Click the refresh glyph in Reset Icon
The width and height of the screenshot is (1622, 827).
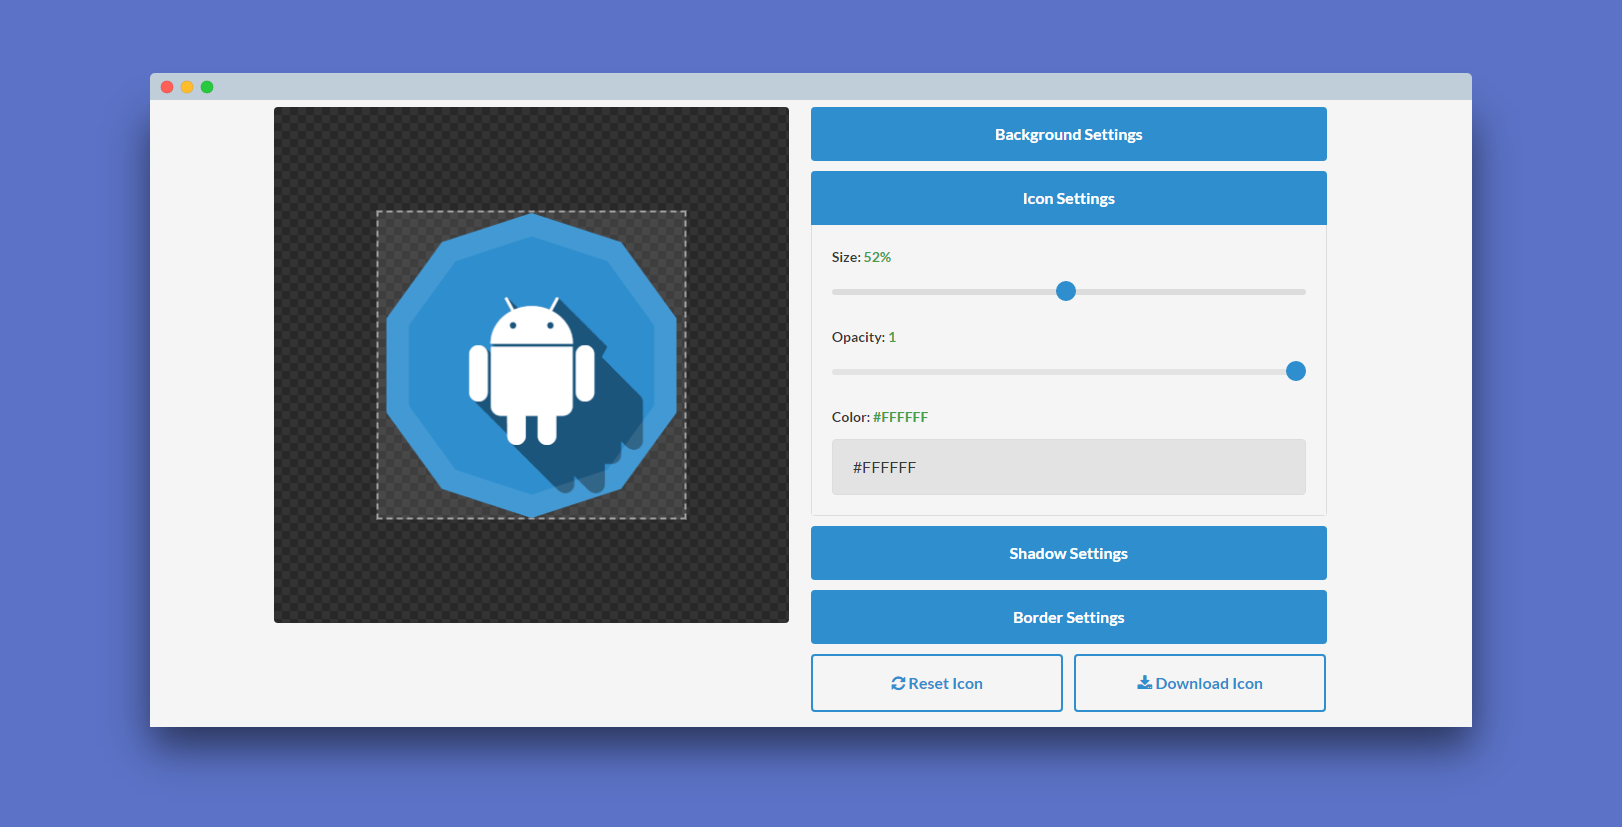pos(898,683)
